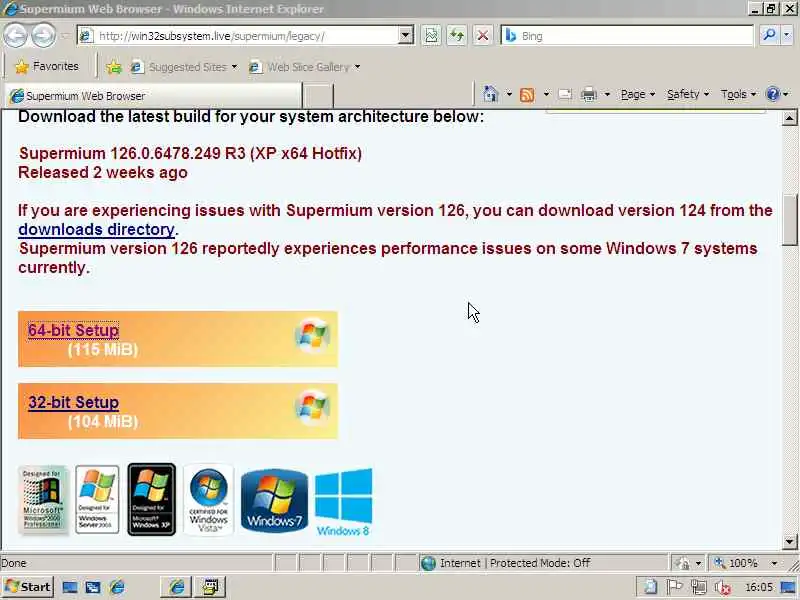Download the 64-bit Setup link
The width and height of the screenshot is (800, 600).
pos(73,331)
